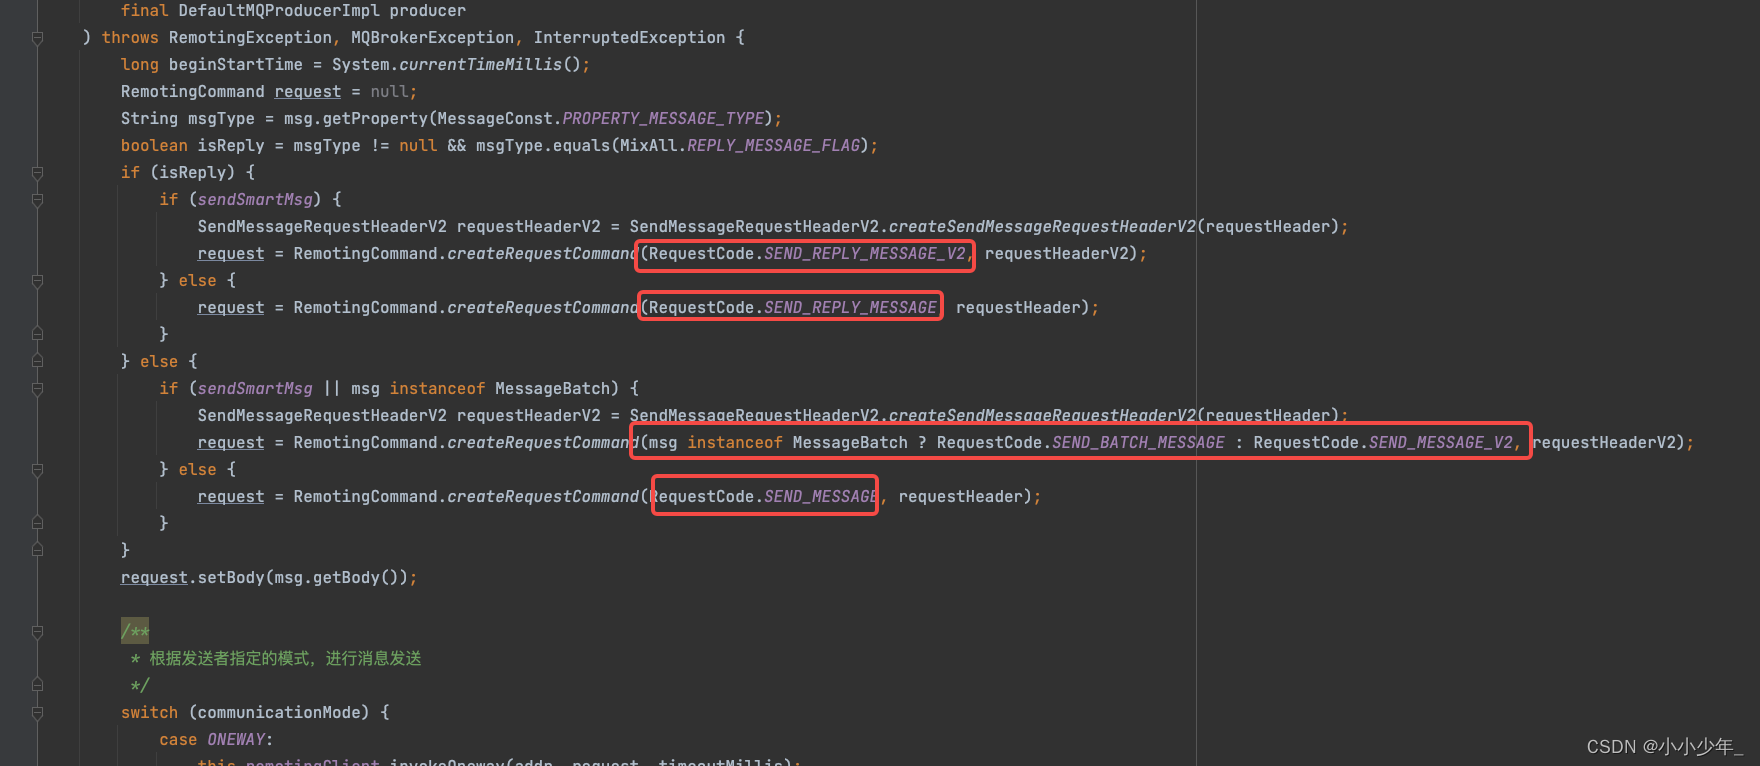1760x766 pixels.
Task: Click the 'setBody' method call
Action: 231,578
